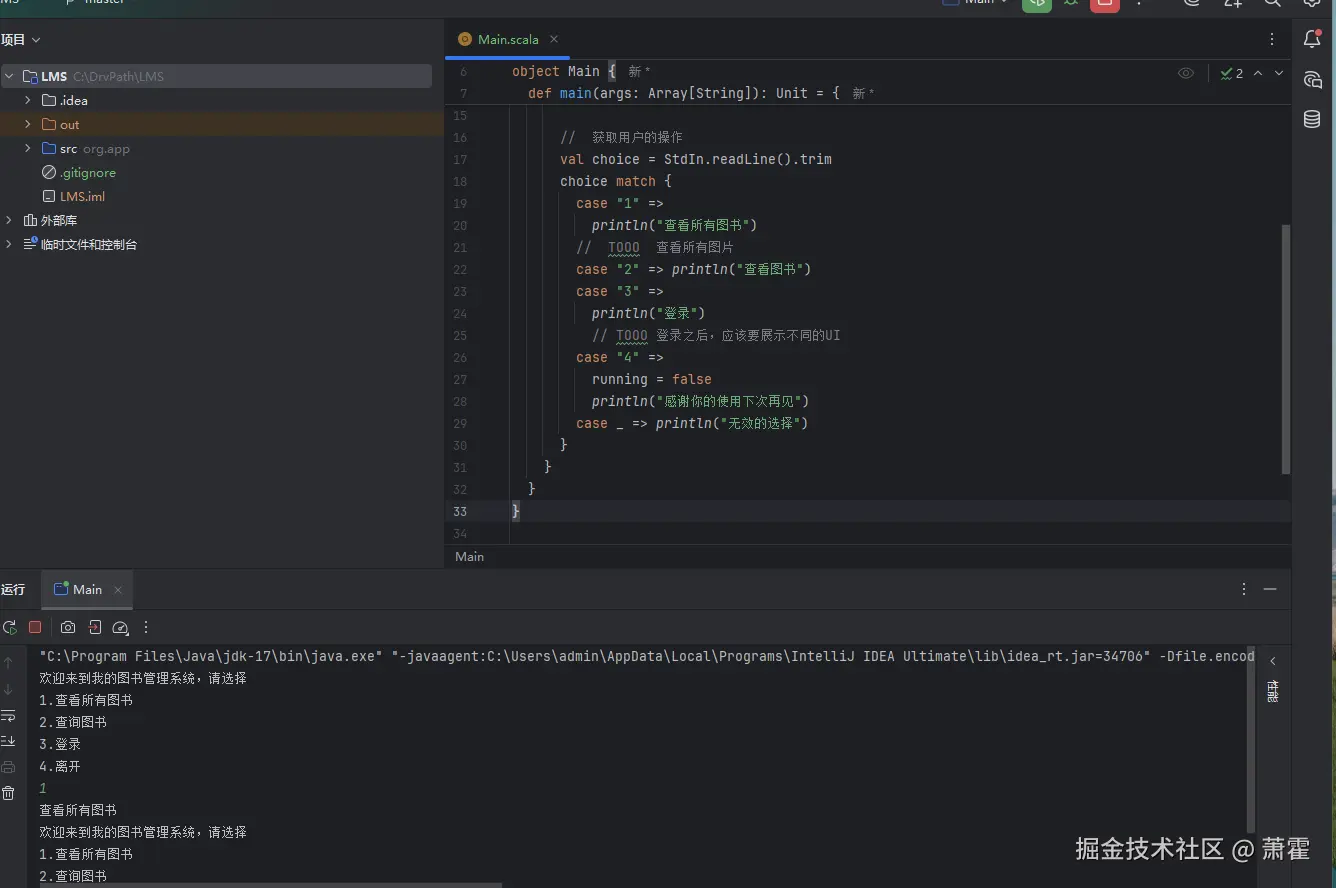Close the Main.scala editor tab
This screenshot has height=888, width=1336.
tap(553, 39)
